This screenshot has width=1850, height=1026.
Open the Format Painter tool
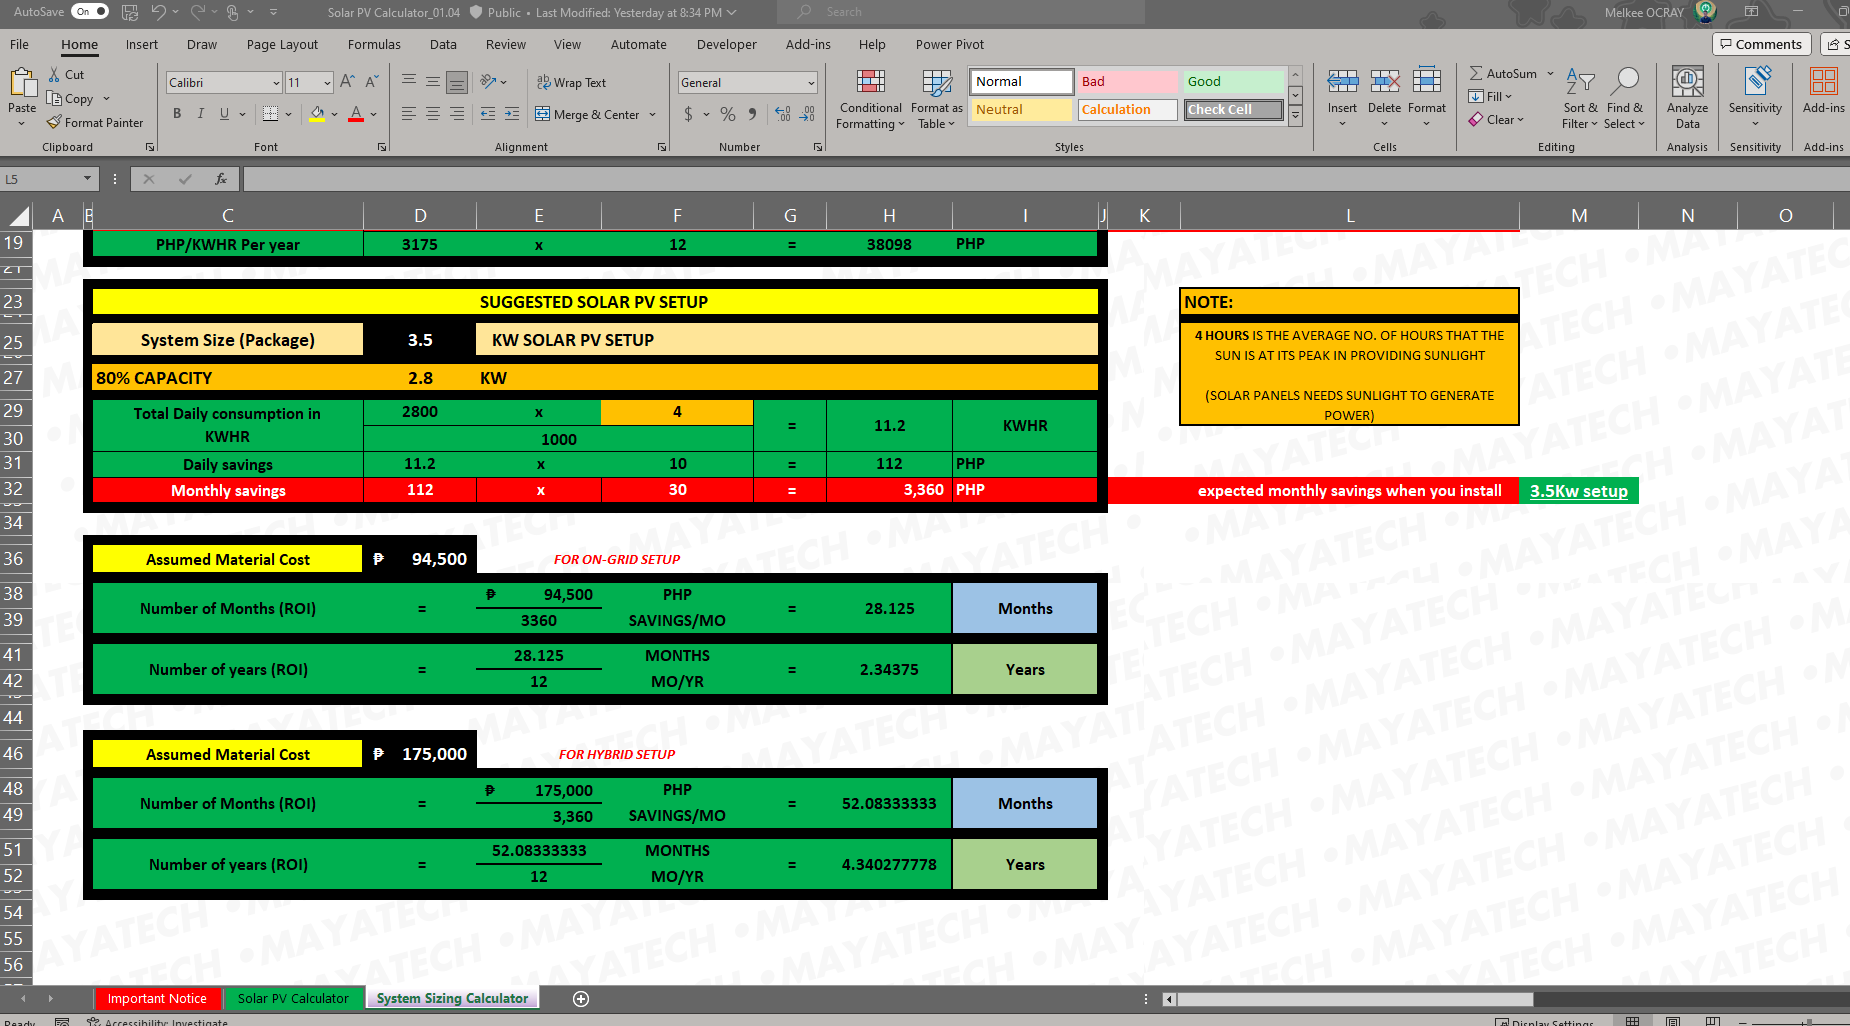[x=96, y=122]
